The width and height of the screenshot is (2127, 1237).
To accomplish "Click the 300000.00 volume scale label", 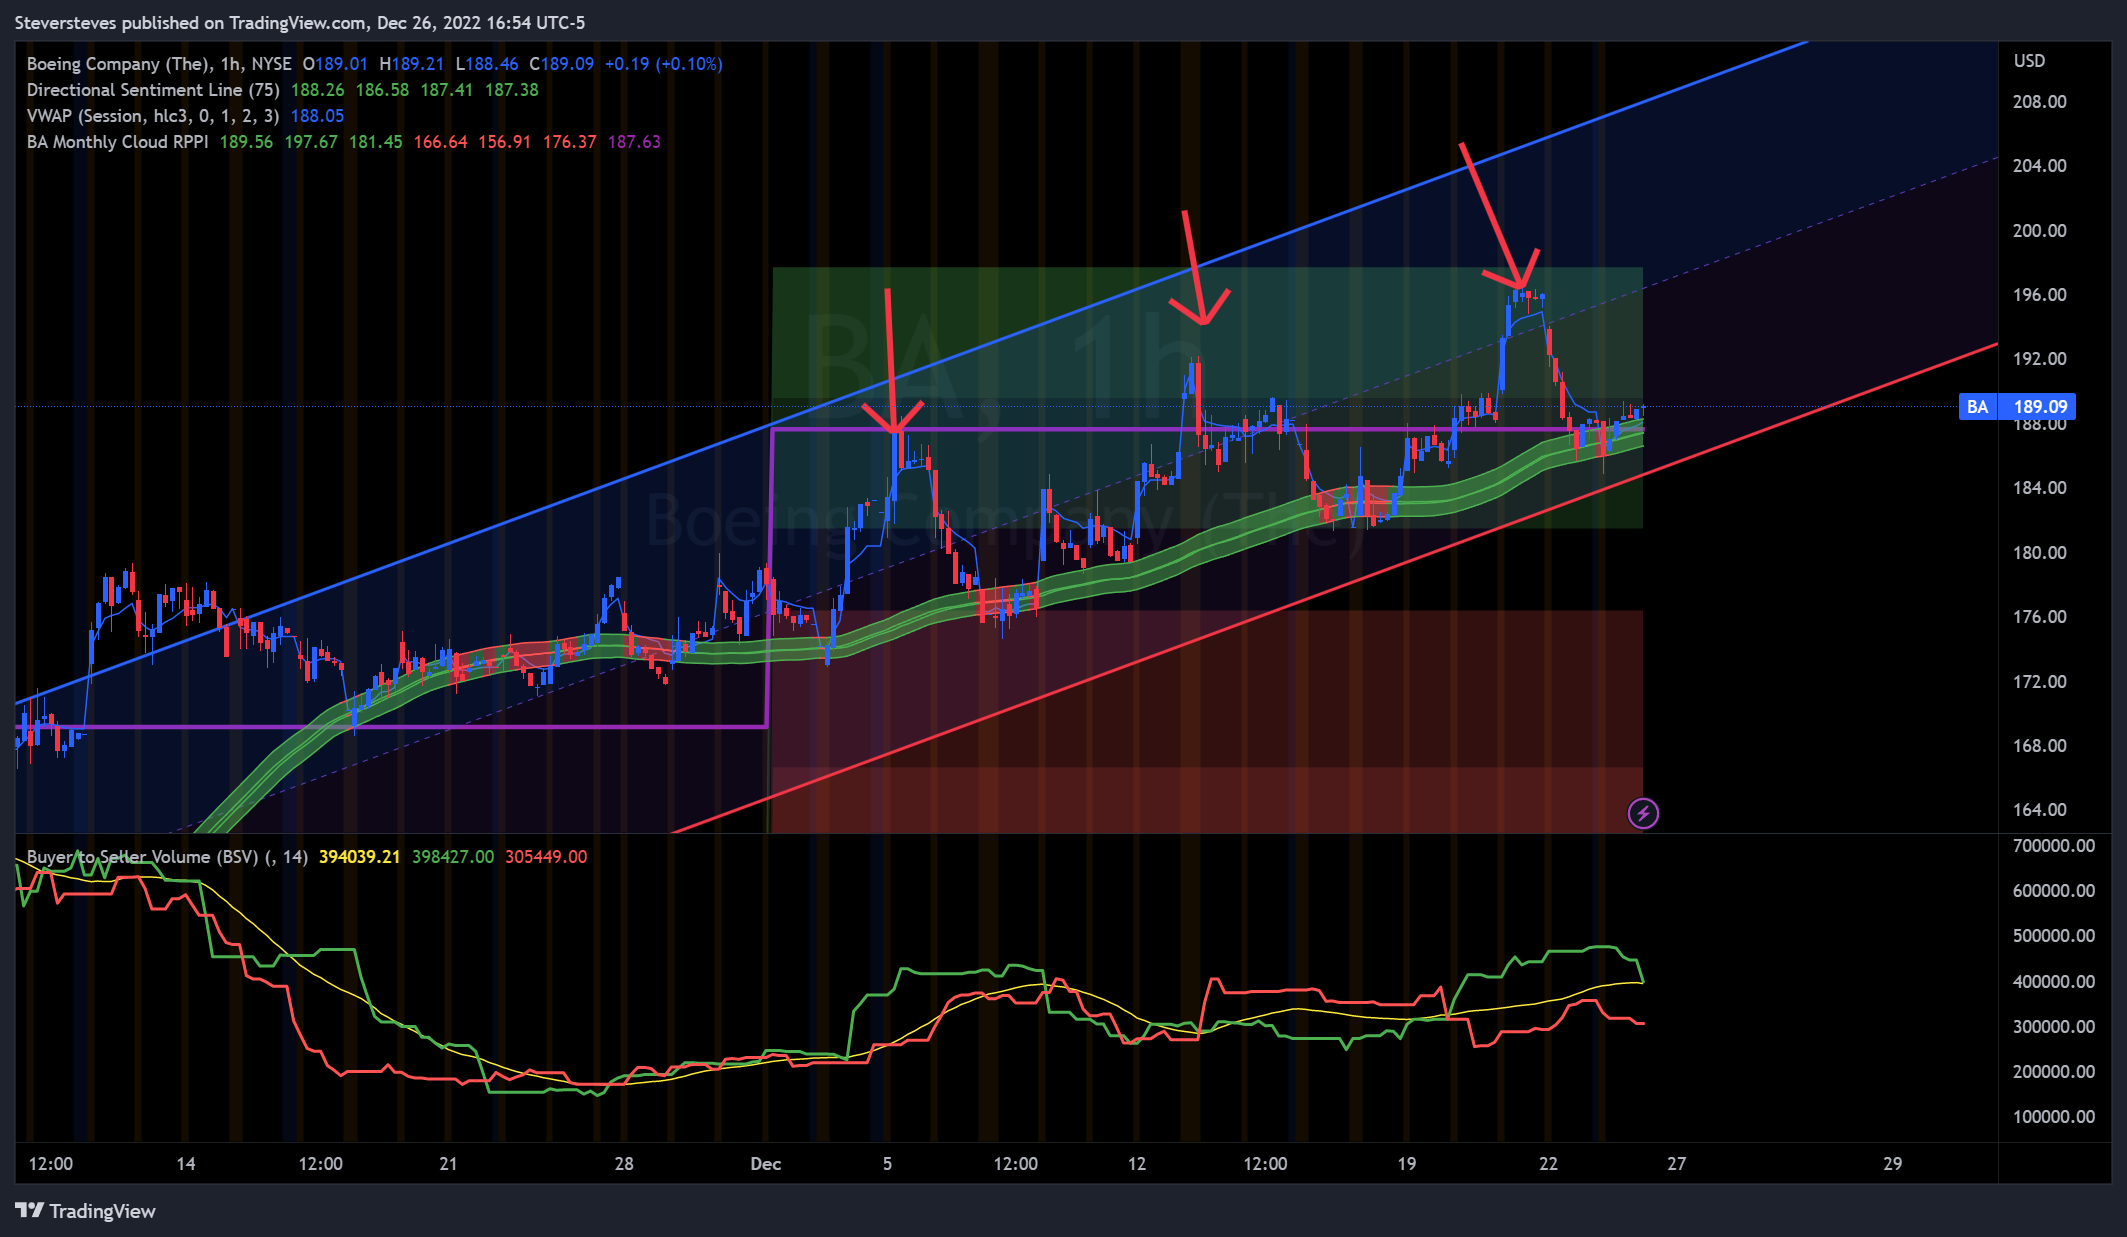I will [2053, 1027].
